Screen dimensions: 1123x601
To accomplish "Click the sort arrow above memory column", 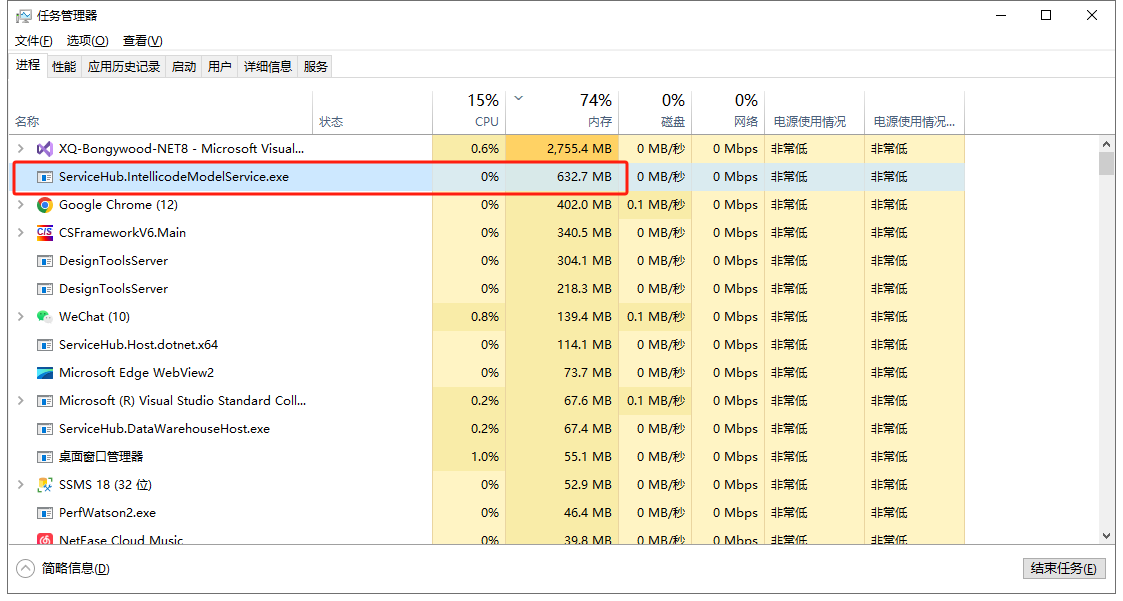I will pos(519,99).
